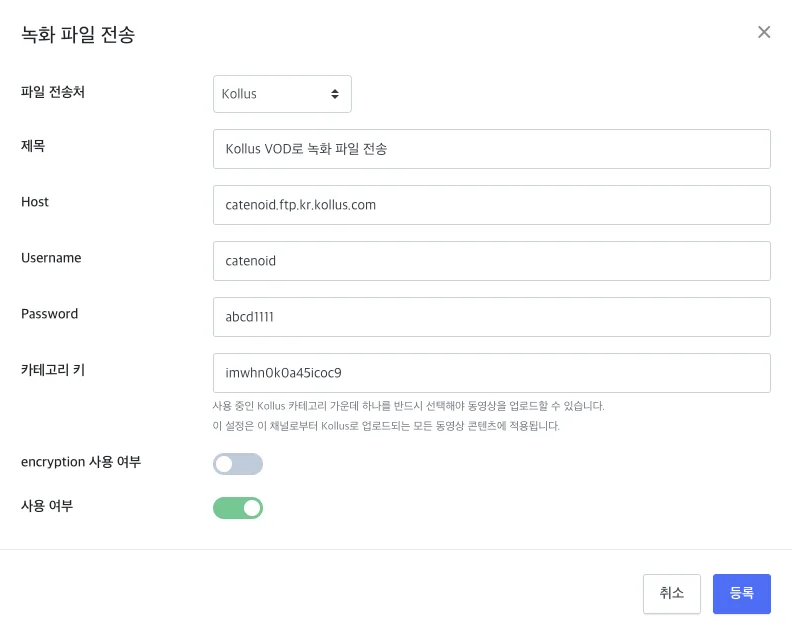Screen dimensions: 792x635
Task: Focus the 제목 input field
Action: (x=491, y=149)
